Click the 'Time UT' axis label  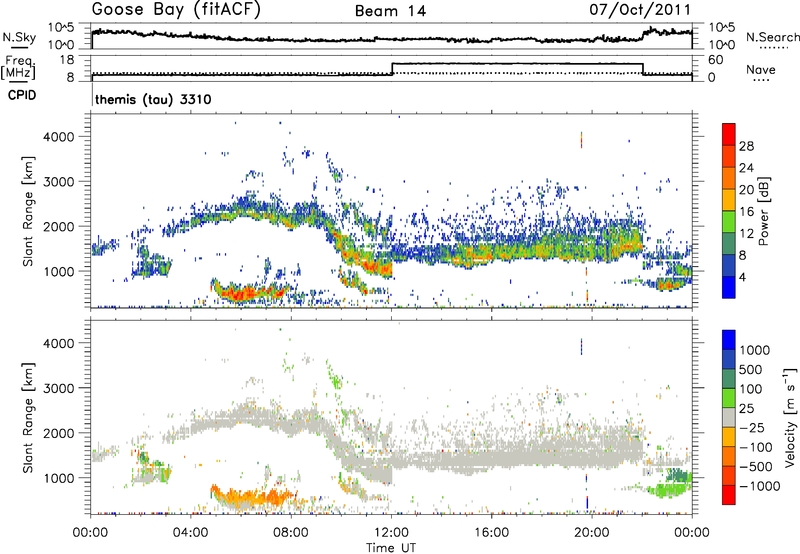pyautogui.click(x=391, y=548)
